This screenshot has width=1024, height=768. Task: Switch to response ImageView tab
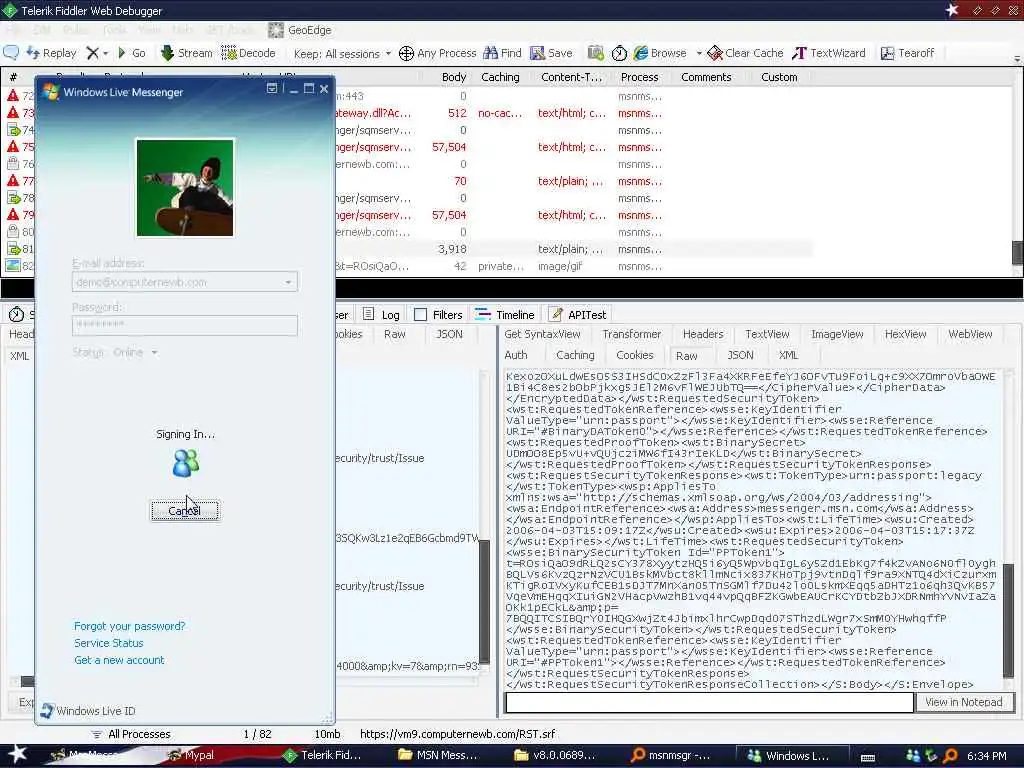point(837,334)
